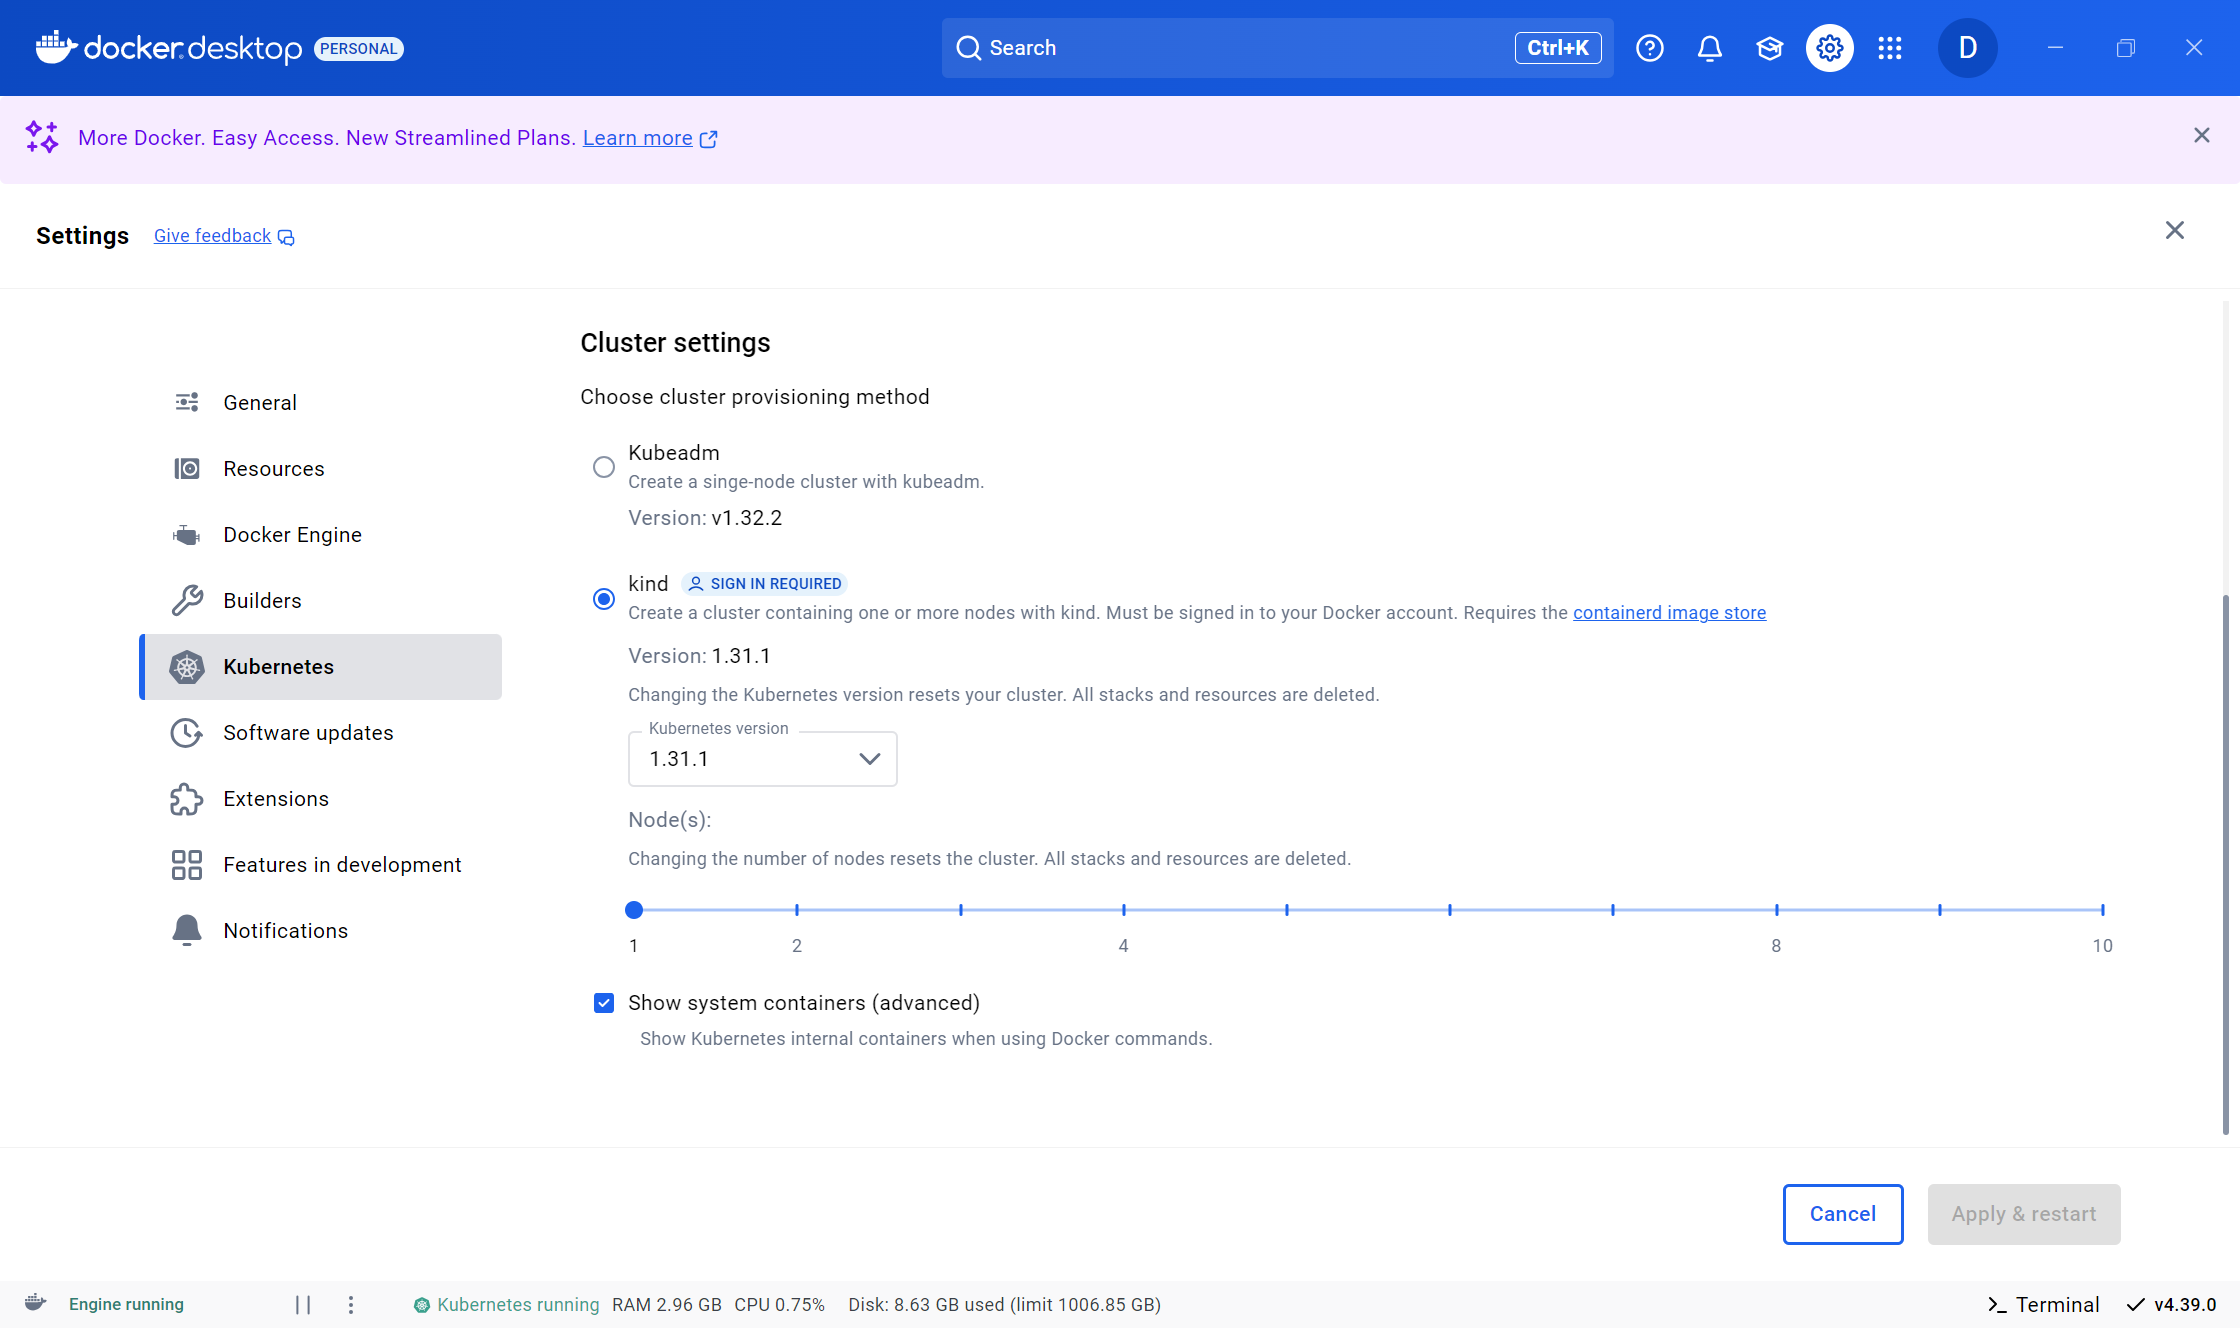This screenshot has height=1328, width=2240.
Task: Click the Extensions puzzle piece icon
Action: tap(187, 799)
